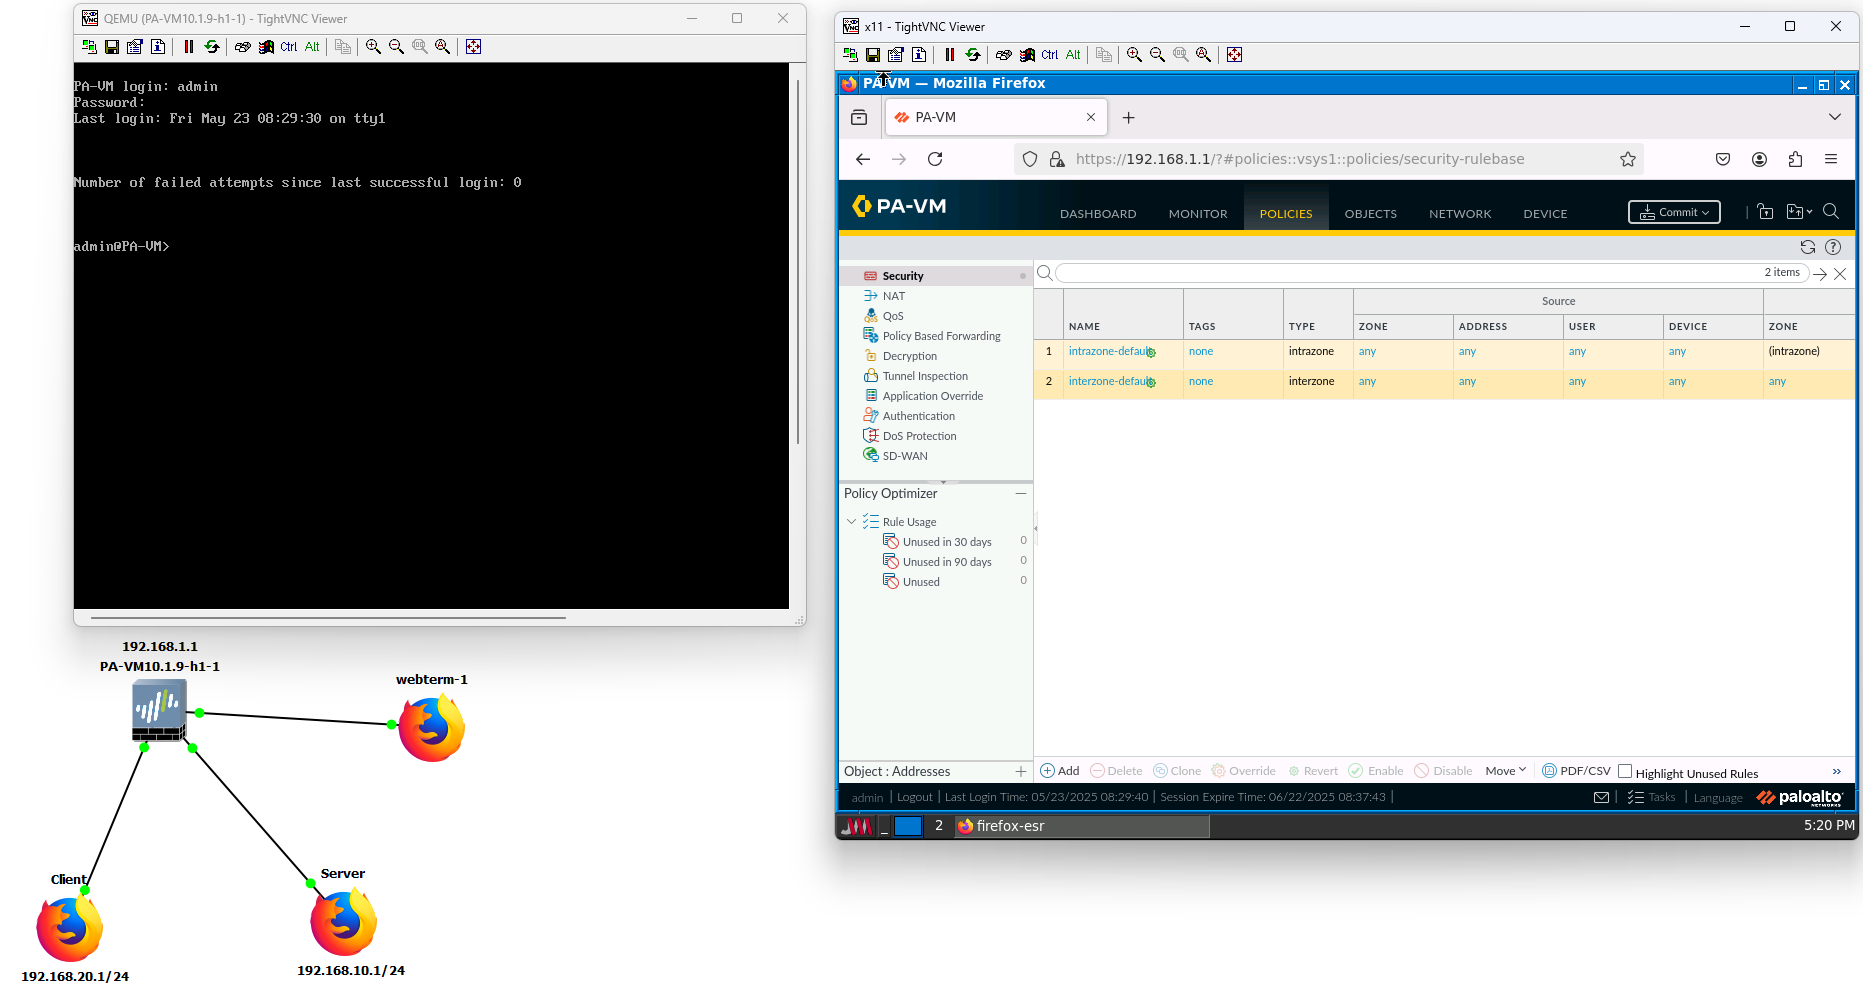The image size is (1863, 992).
Task: Open Firefox hamburger application menu
Action: 1831,159
